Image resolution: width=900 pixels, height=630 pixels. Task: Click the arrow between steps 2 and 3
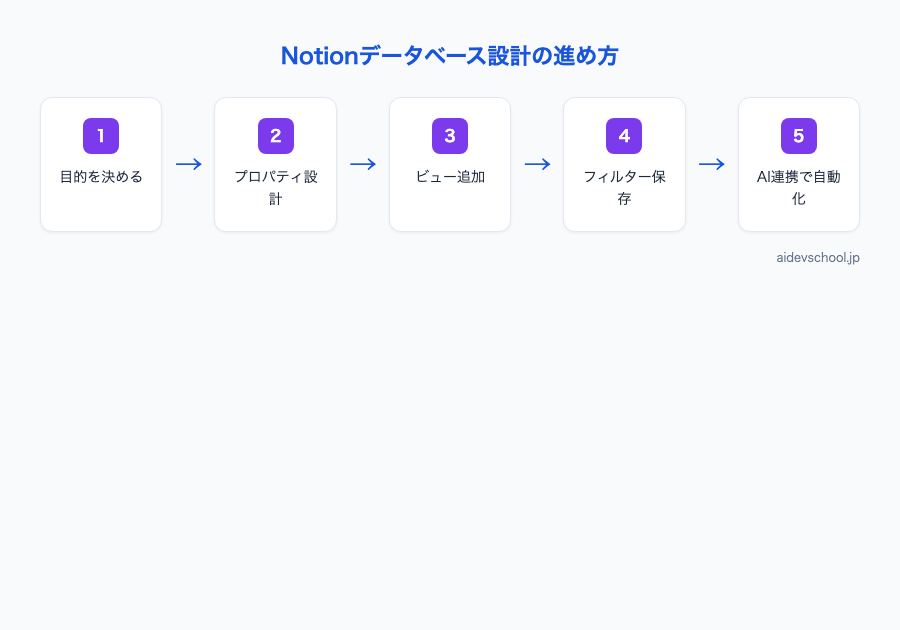click(x=362, y=164)
